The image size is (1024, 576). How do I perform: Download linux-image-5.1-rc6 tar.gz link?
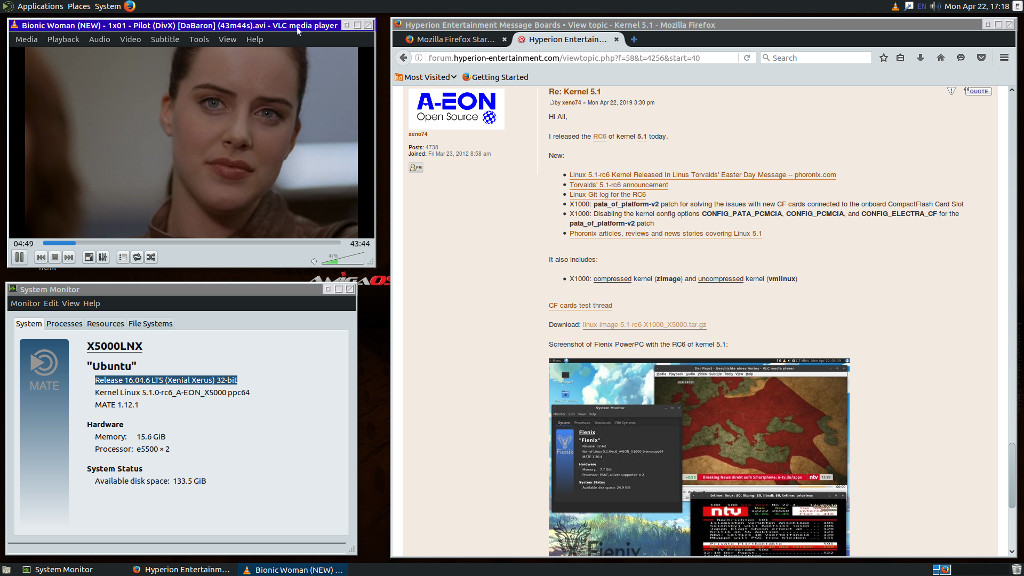tap(645, 325)
